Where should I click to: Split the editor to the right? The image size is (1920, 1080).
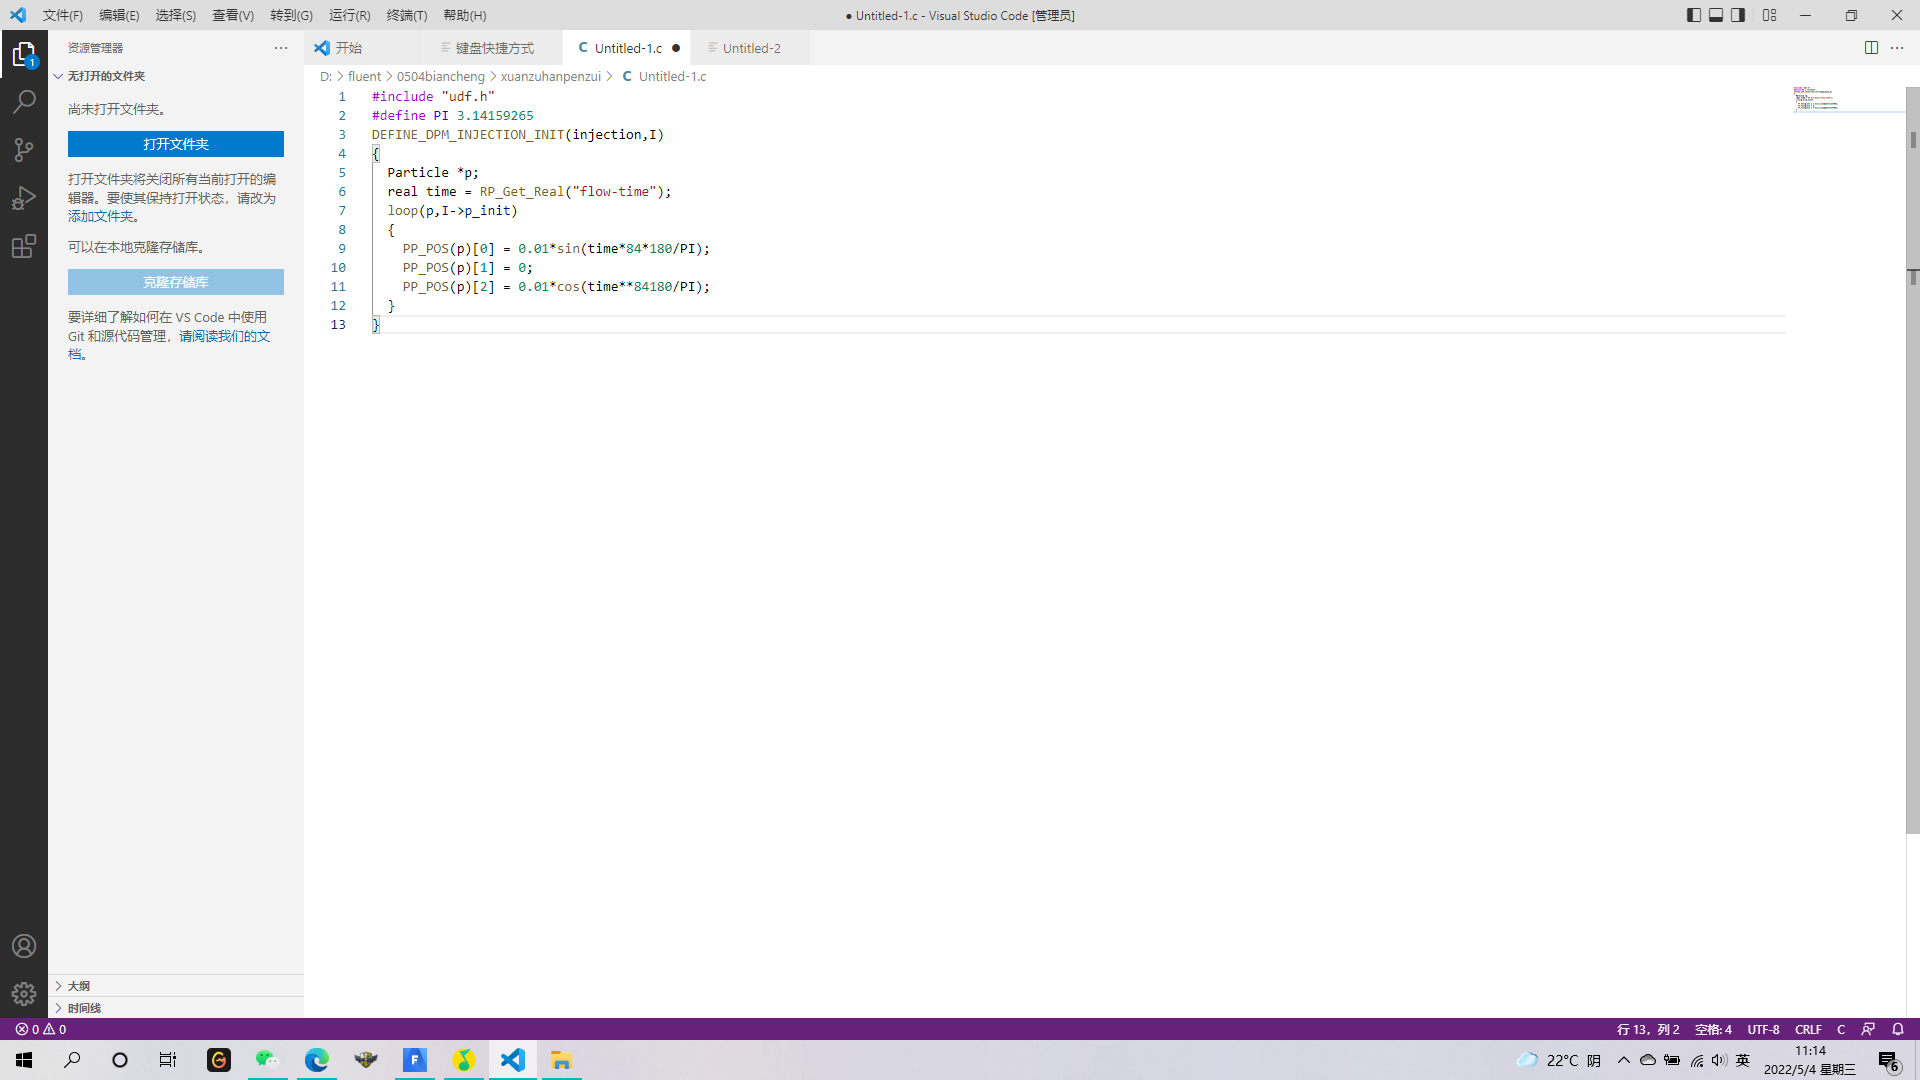[1871, 48]
